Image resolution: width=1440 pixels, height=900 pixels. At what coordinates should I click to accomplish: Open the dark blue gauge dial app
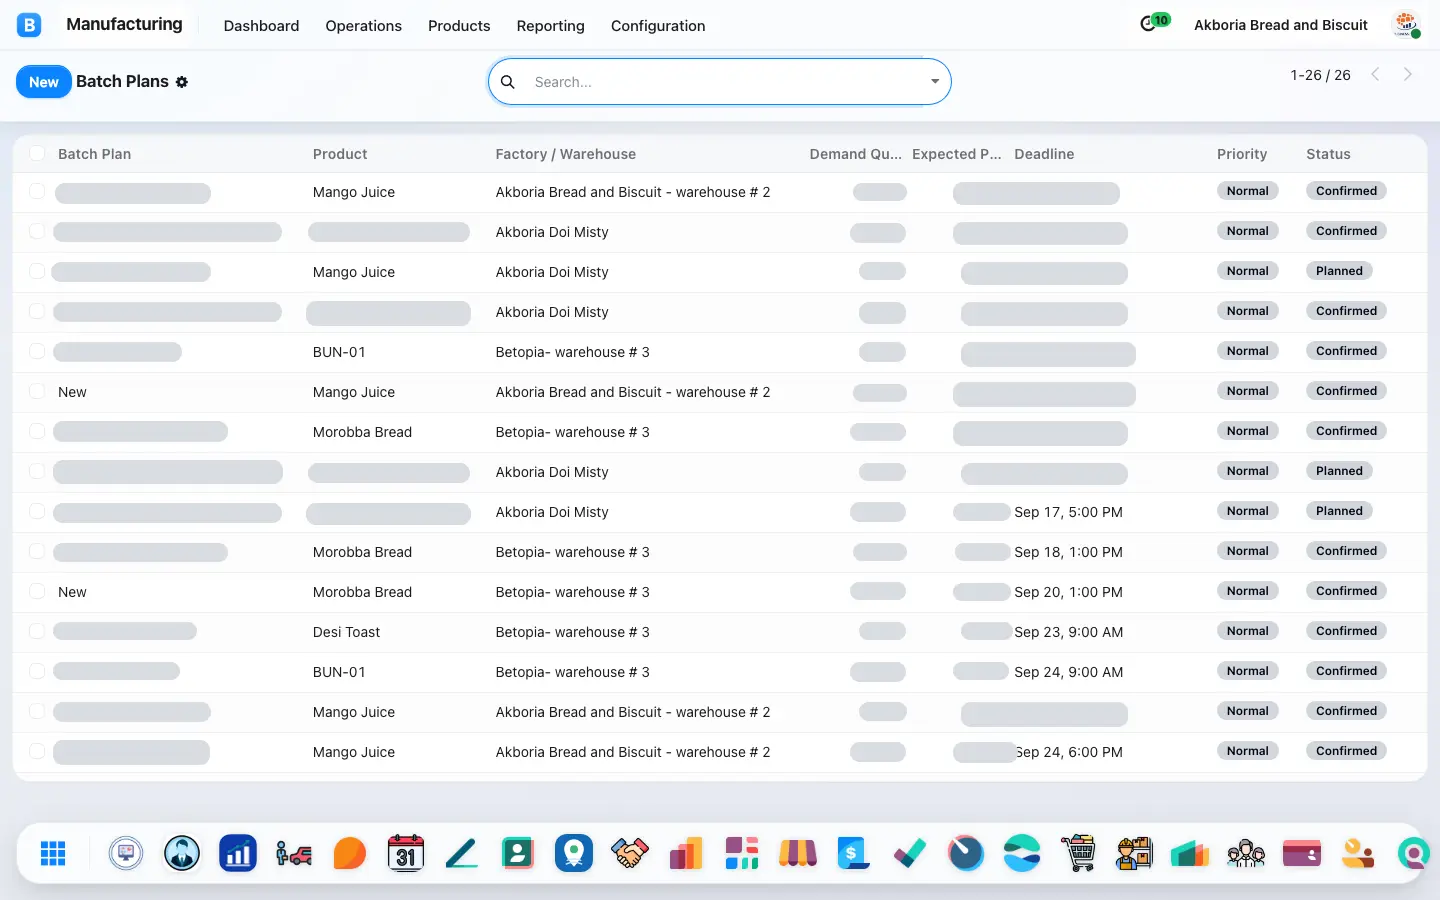[x=966, y=853]
